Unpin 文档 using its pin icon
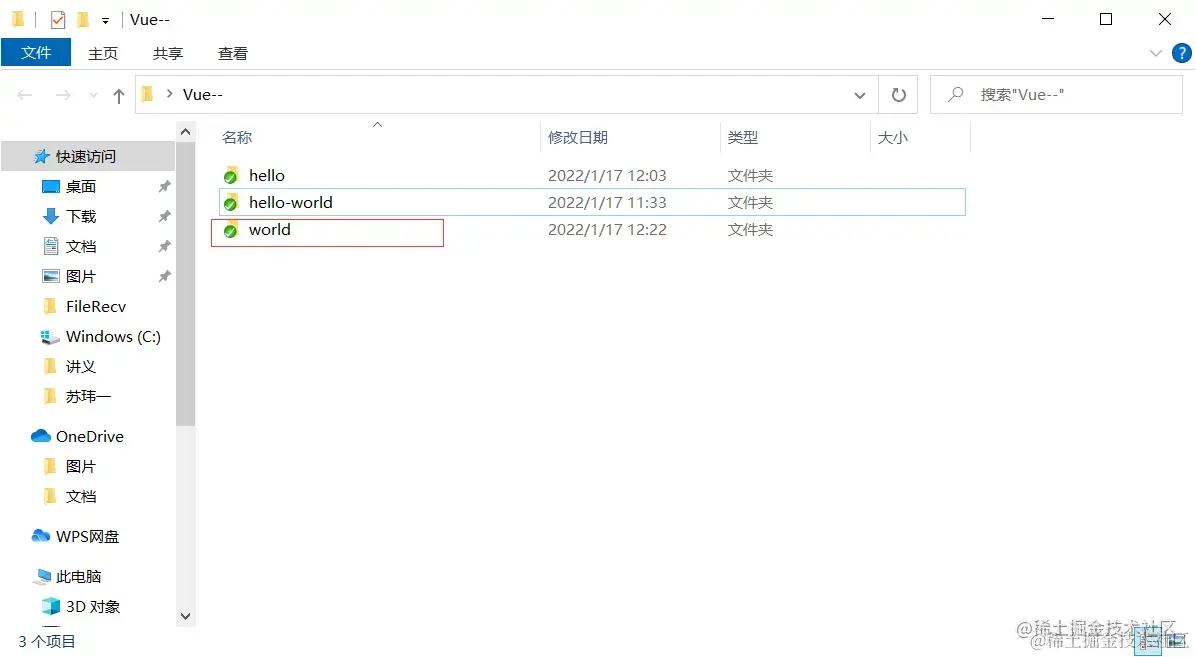Viewport: 1196px width, 657px height. point(164,246)
